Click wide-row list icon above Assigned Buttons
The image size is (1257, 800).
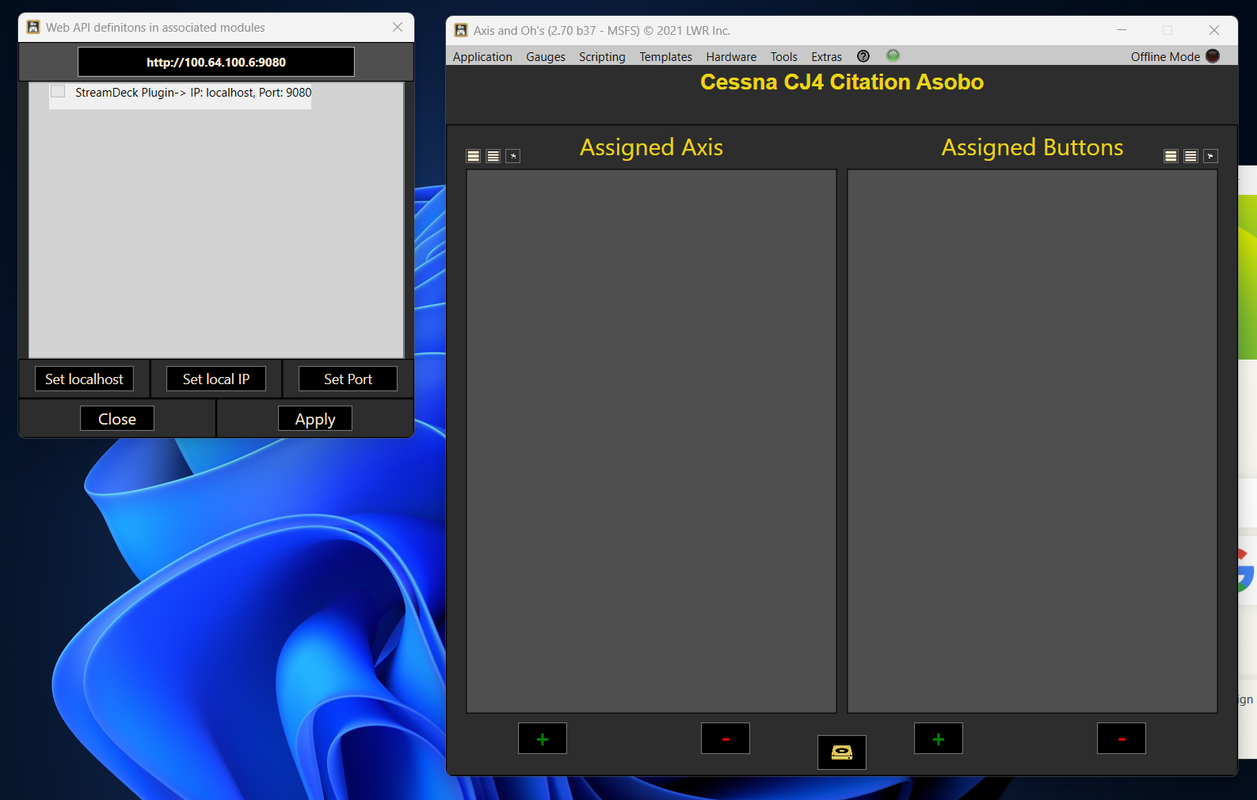(x=1171, y=156)
